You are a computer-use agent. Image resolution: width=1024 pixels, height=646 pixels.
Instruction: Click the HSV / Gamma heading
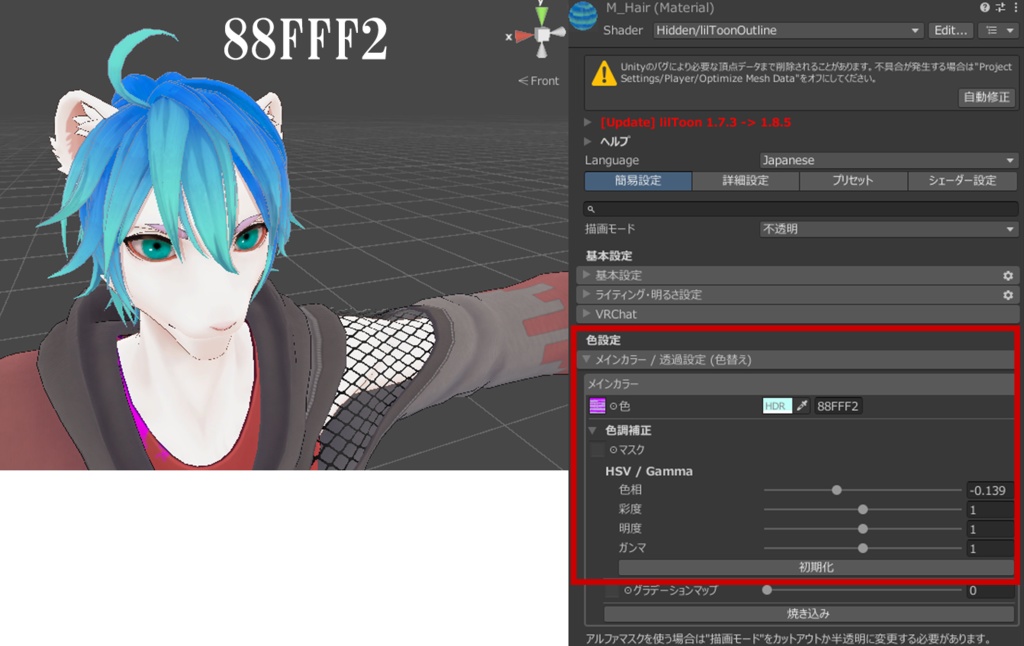coord(648,471)
